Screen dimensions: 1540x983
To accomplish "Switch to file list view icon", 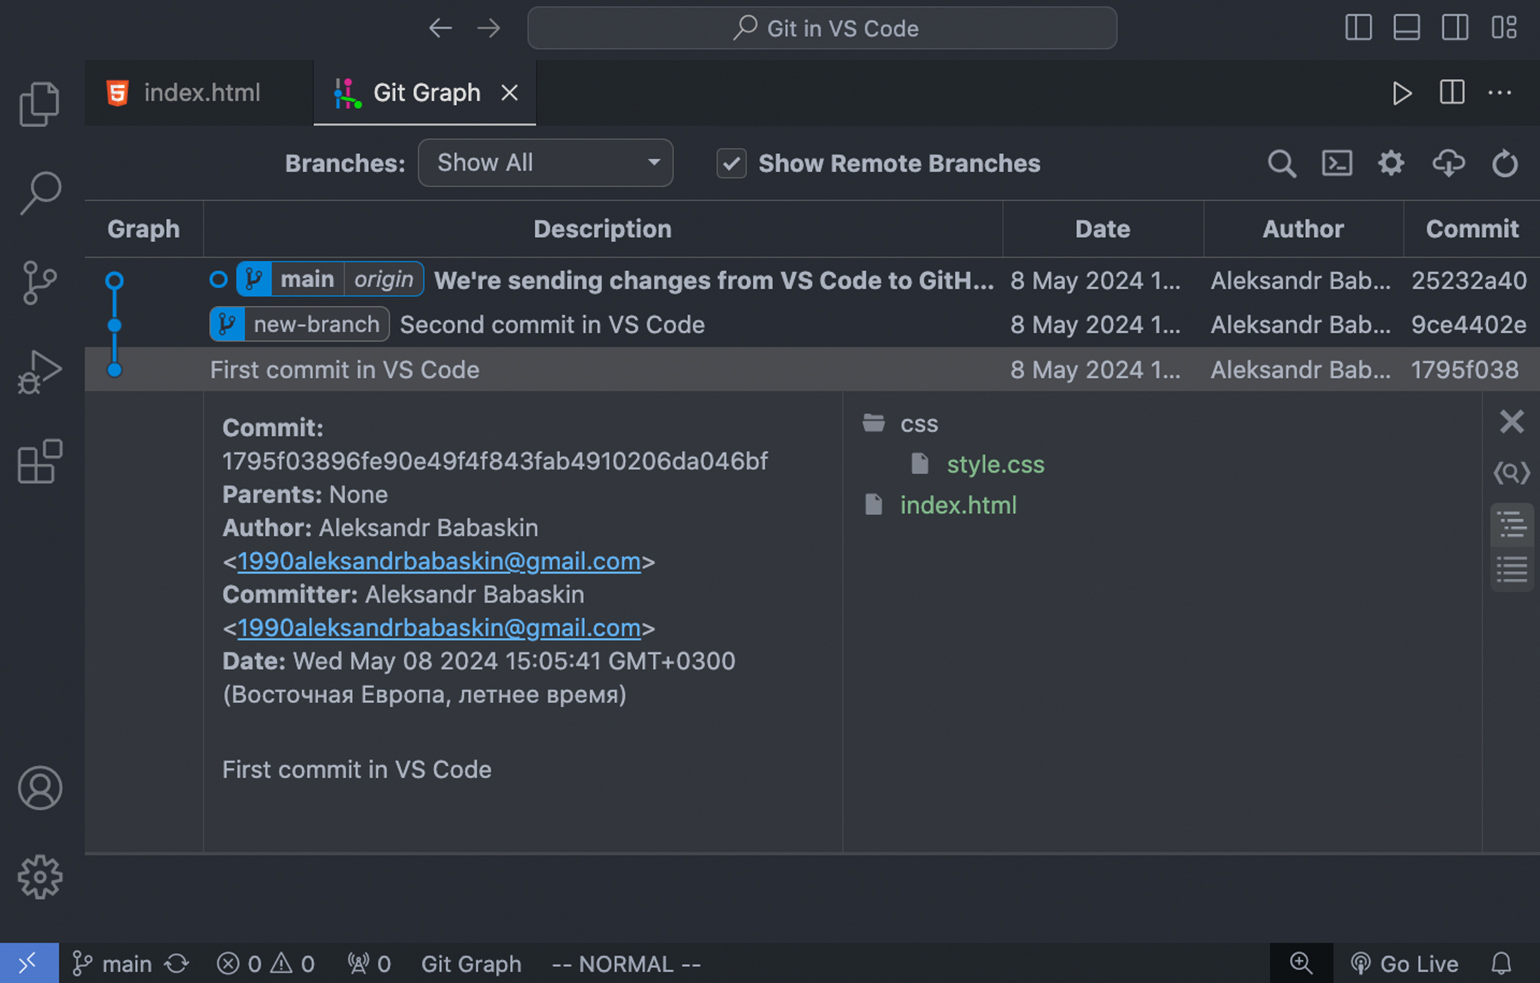I will 1511,570.
